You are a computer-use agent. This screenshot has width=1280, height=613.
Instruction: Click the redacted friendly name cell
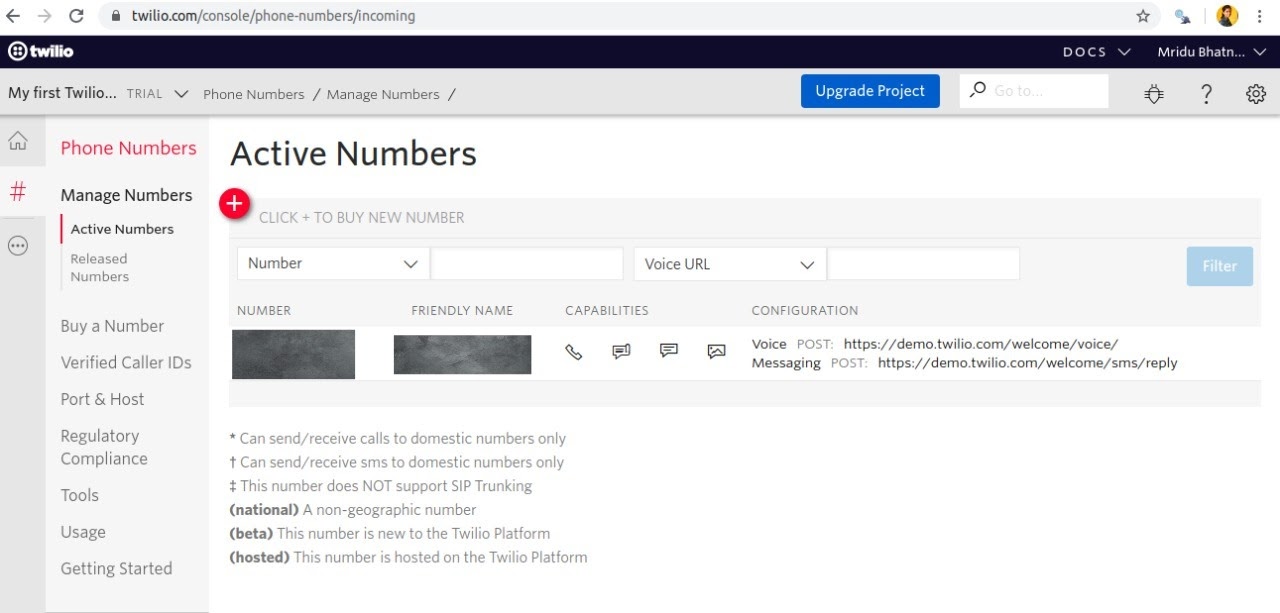[x=462, y=355]
